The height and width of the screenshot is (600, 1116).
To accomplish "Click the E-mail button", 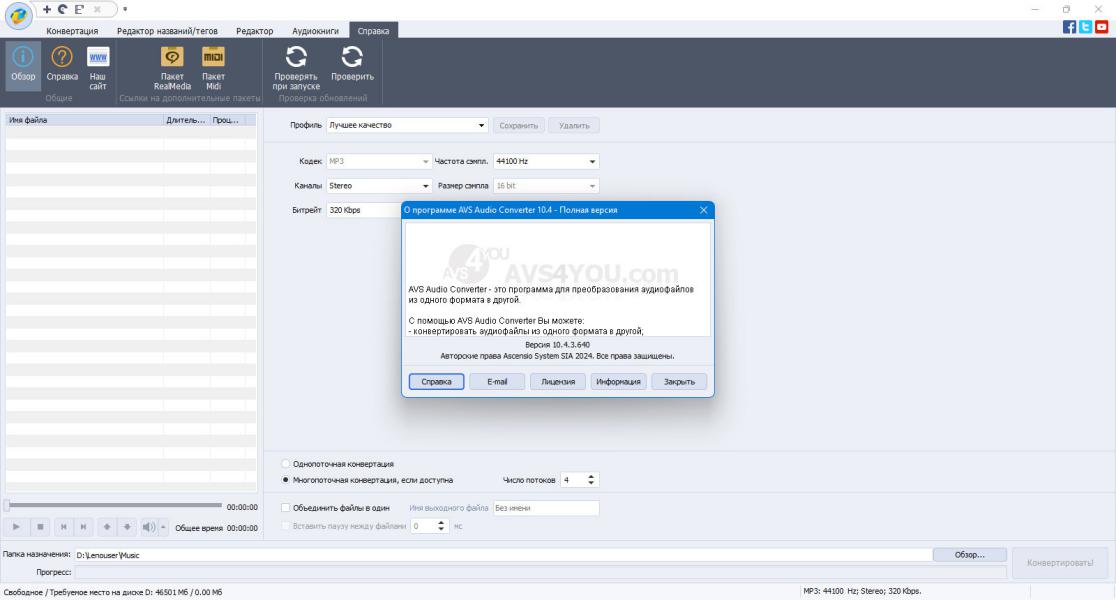I will 497,381.
